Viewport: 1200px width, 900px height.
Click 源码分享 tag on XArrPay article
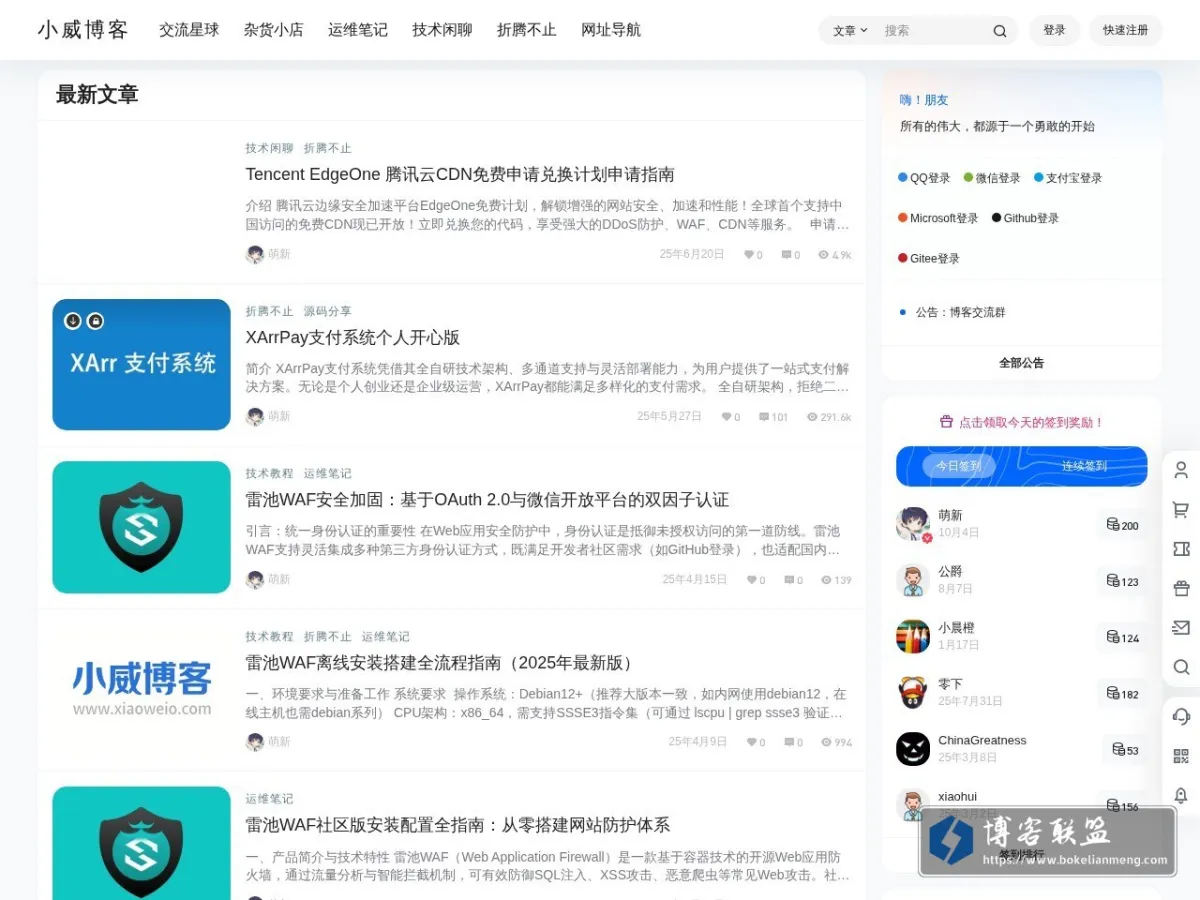tap(328, 311)
